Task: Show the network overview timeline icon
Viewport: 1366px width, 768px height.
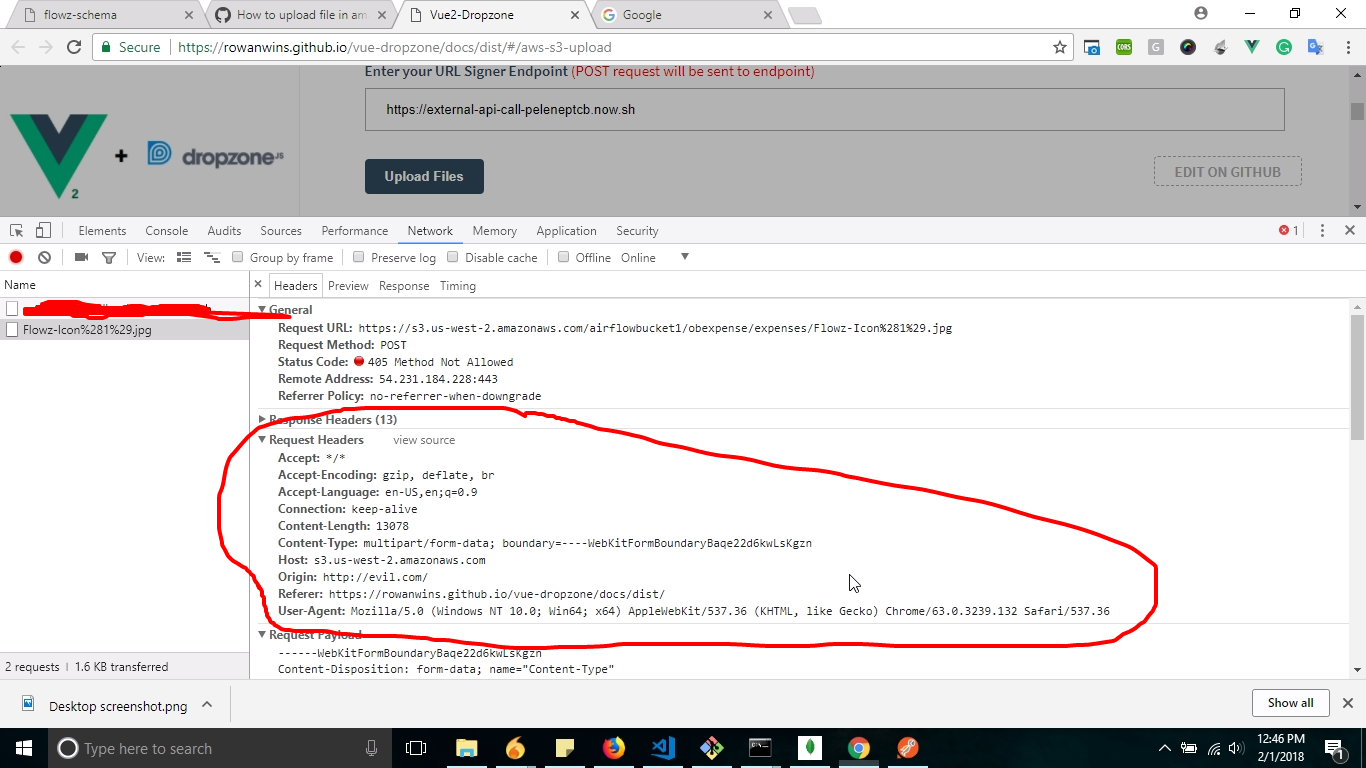Action: coord(211,257)
